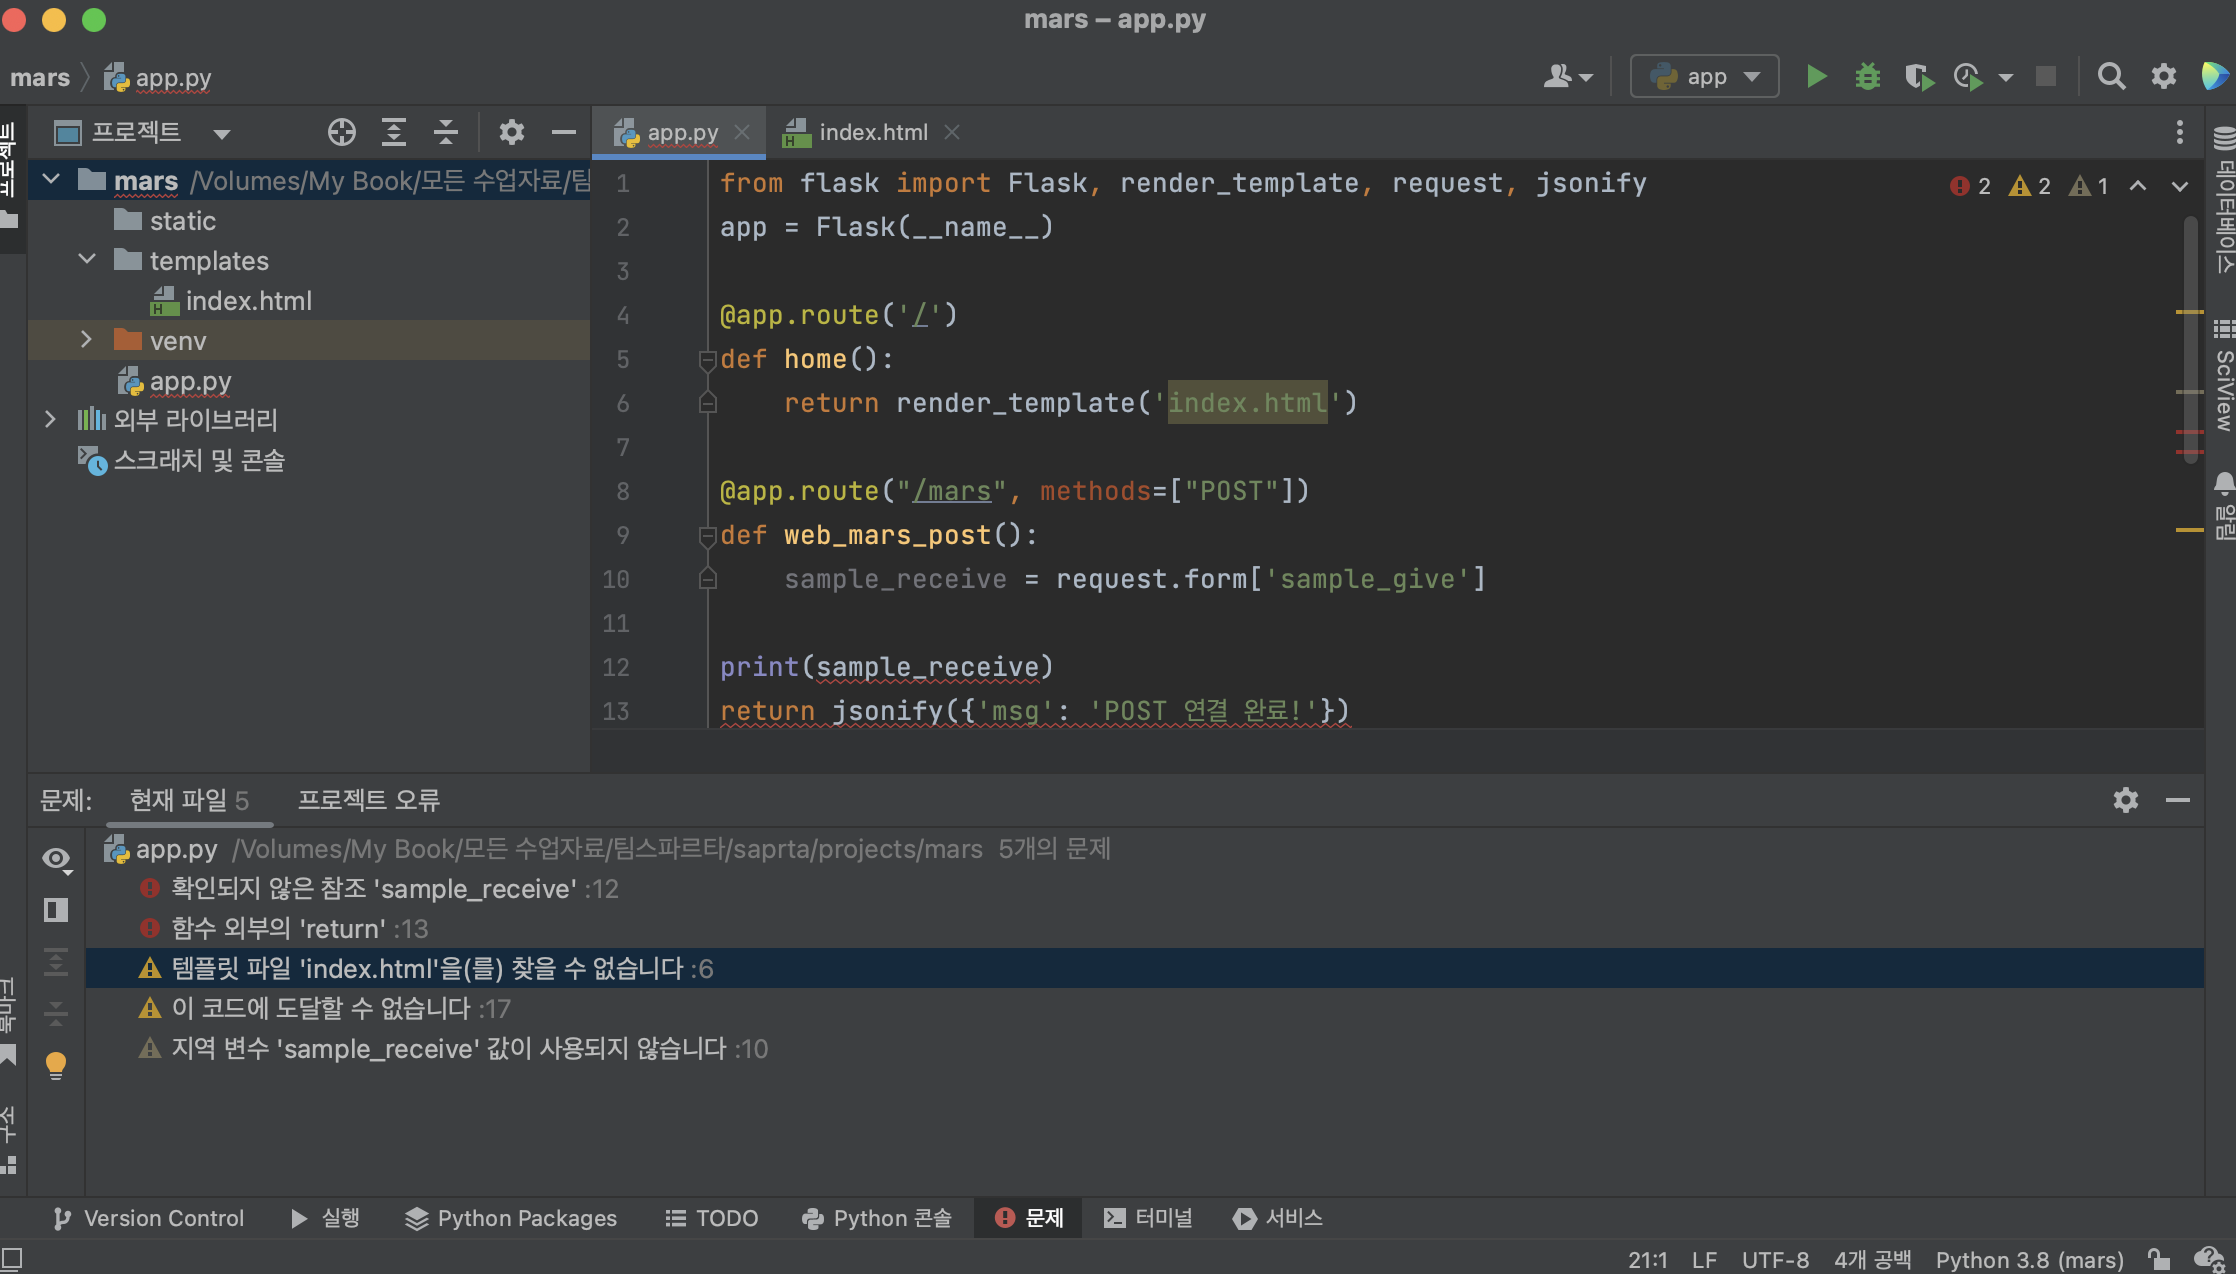Open IDE settings gear in top toolbar
This screenshot has height=1274, width=2236.
(2164, 77)
